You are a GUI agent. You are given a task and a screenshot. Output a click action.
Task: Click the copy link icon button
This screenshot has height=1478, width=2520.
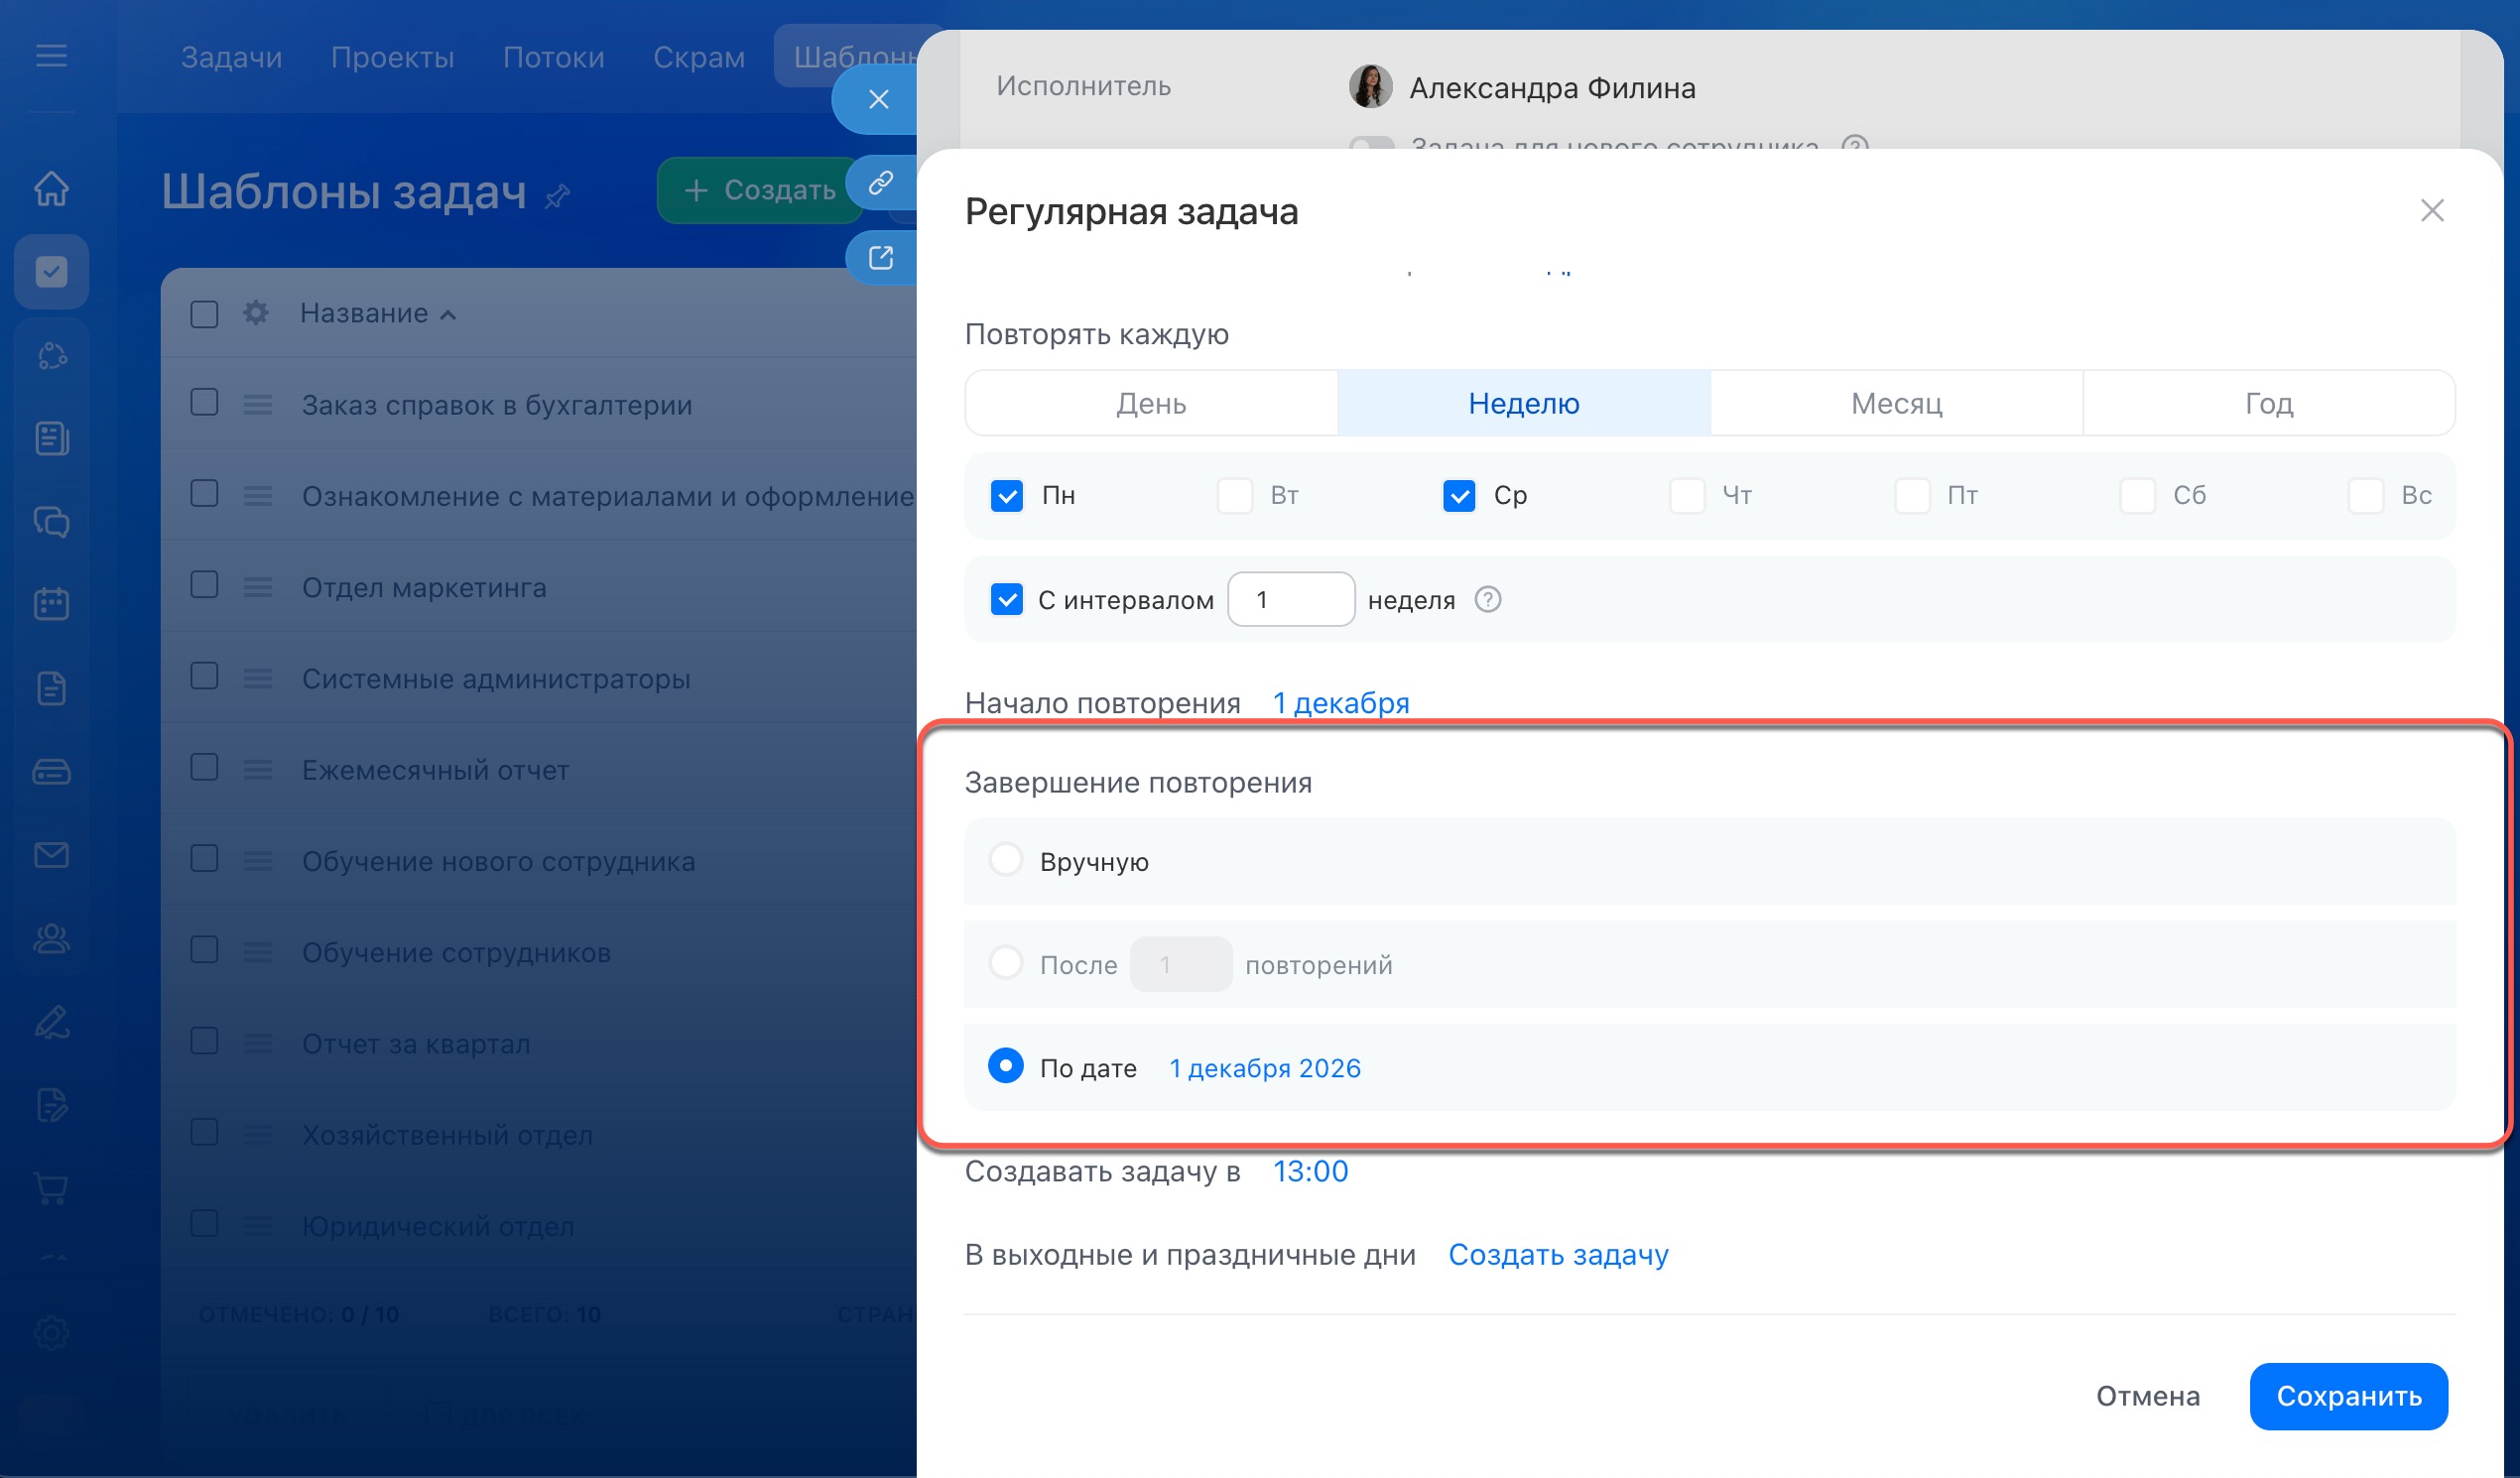pyautogui.click(x=880, y=183)
